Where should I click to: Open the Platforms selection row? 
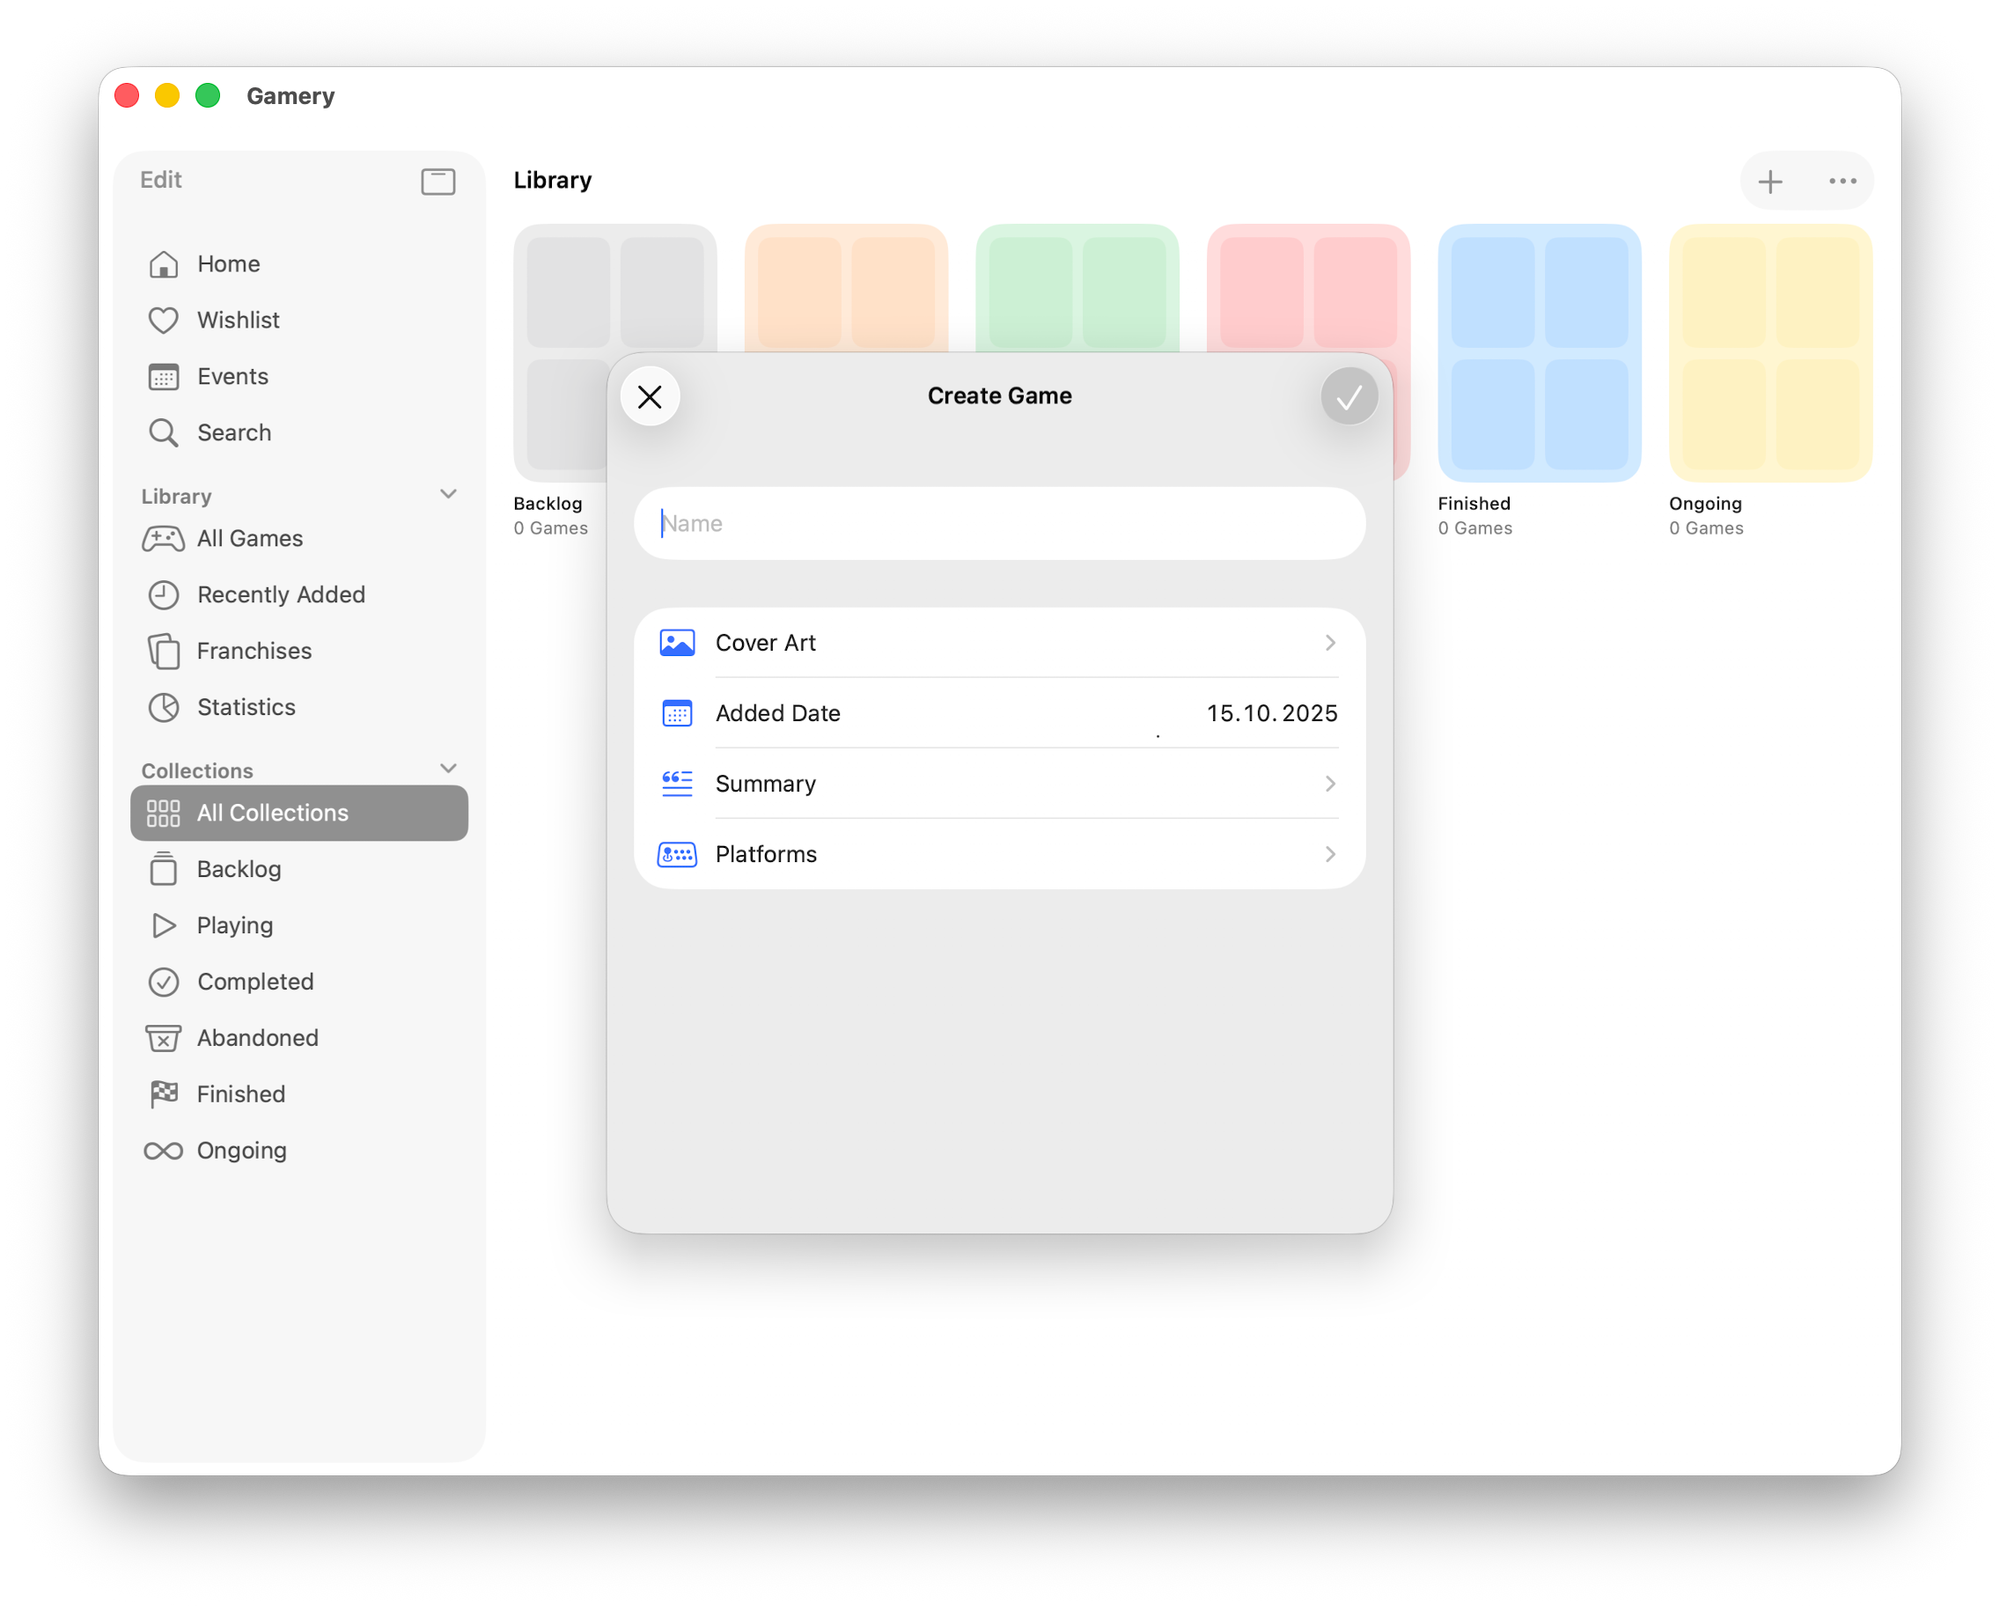(x=998, y=854)
